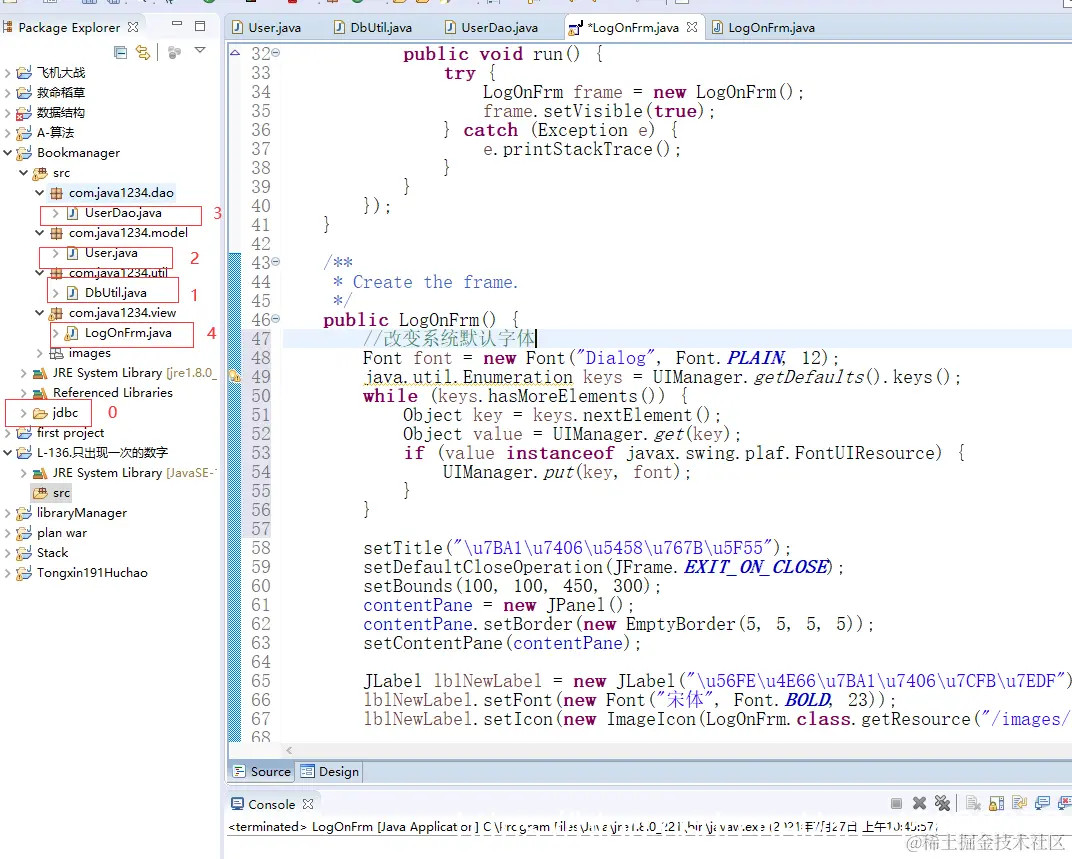This screenshot has height=859, width=1072.
Task: Expand the jdbc folder
Action: 24,413
